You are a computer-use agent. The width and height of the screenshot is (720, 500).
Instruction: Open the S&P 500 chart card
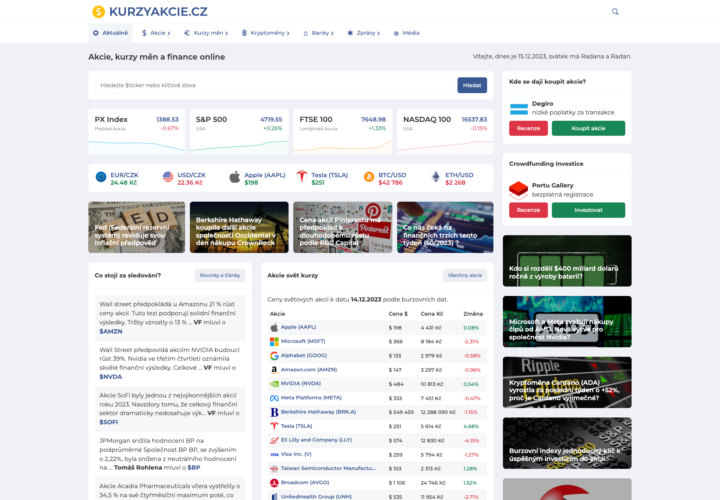239,132
